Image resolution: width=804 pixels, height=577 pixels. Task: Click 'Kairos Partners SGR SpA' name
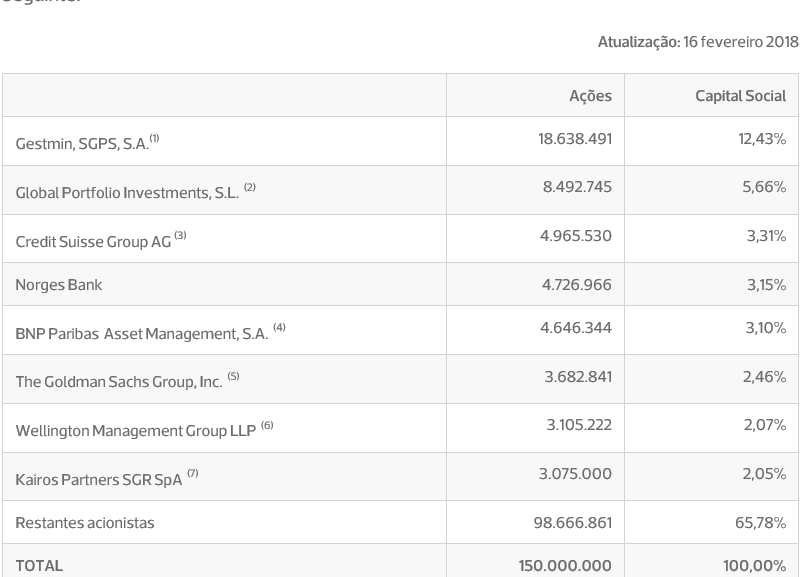click(99, 480)
